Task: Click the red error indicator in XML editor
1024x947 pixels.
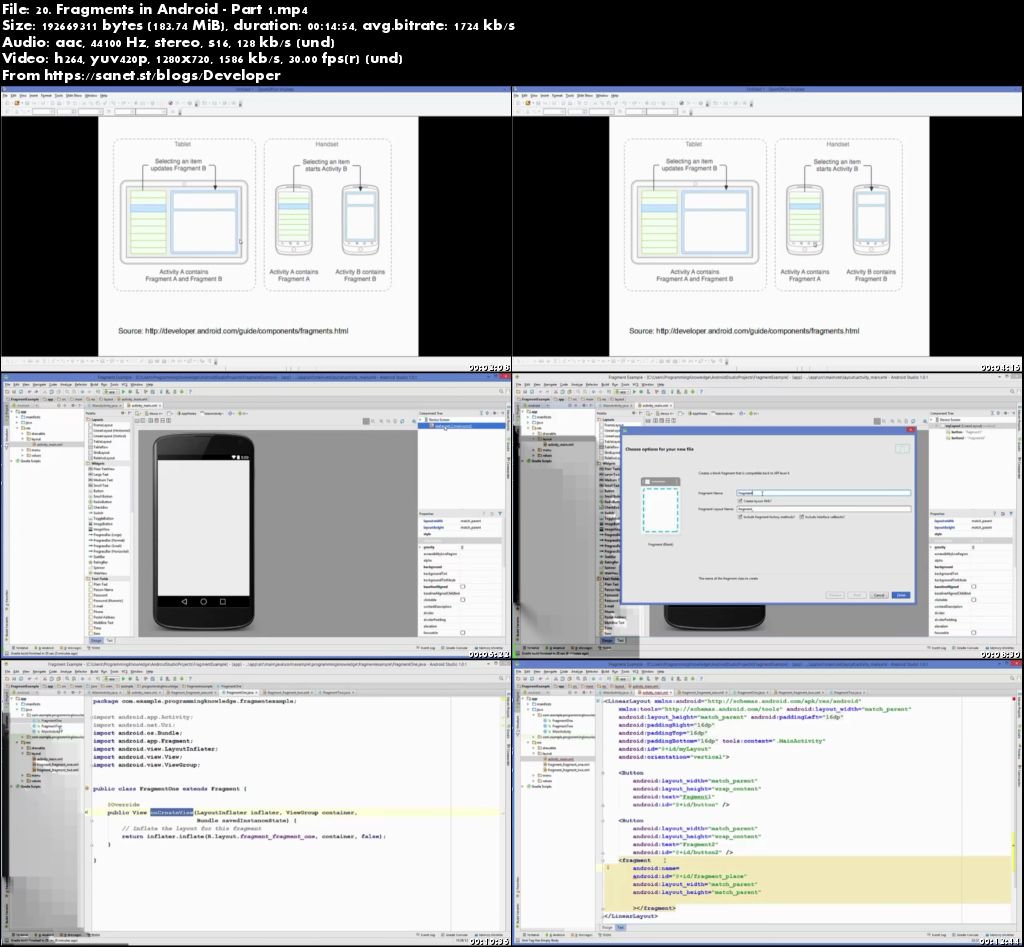Action: [1014, 699]
